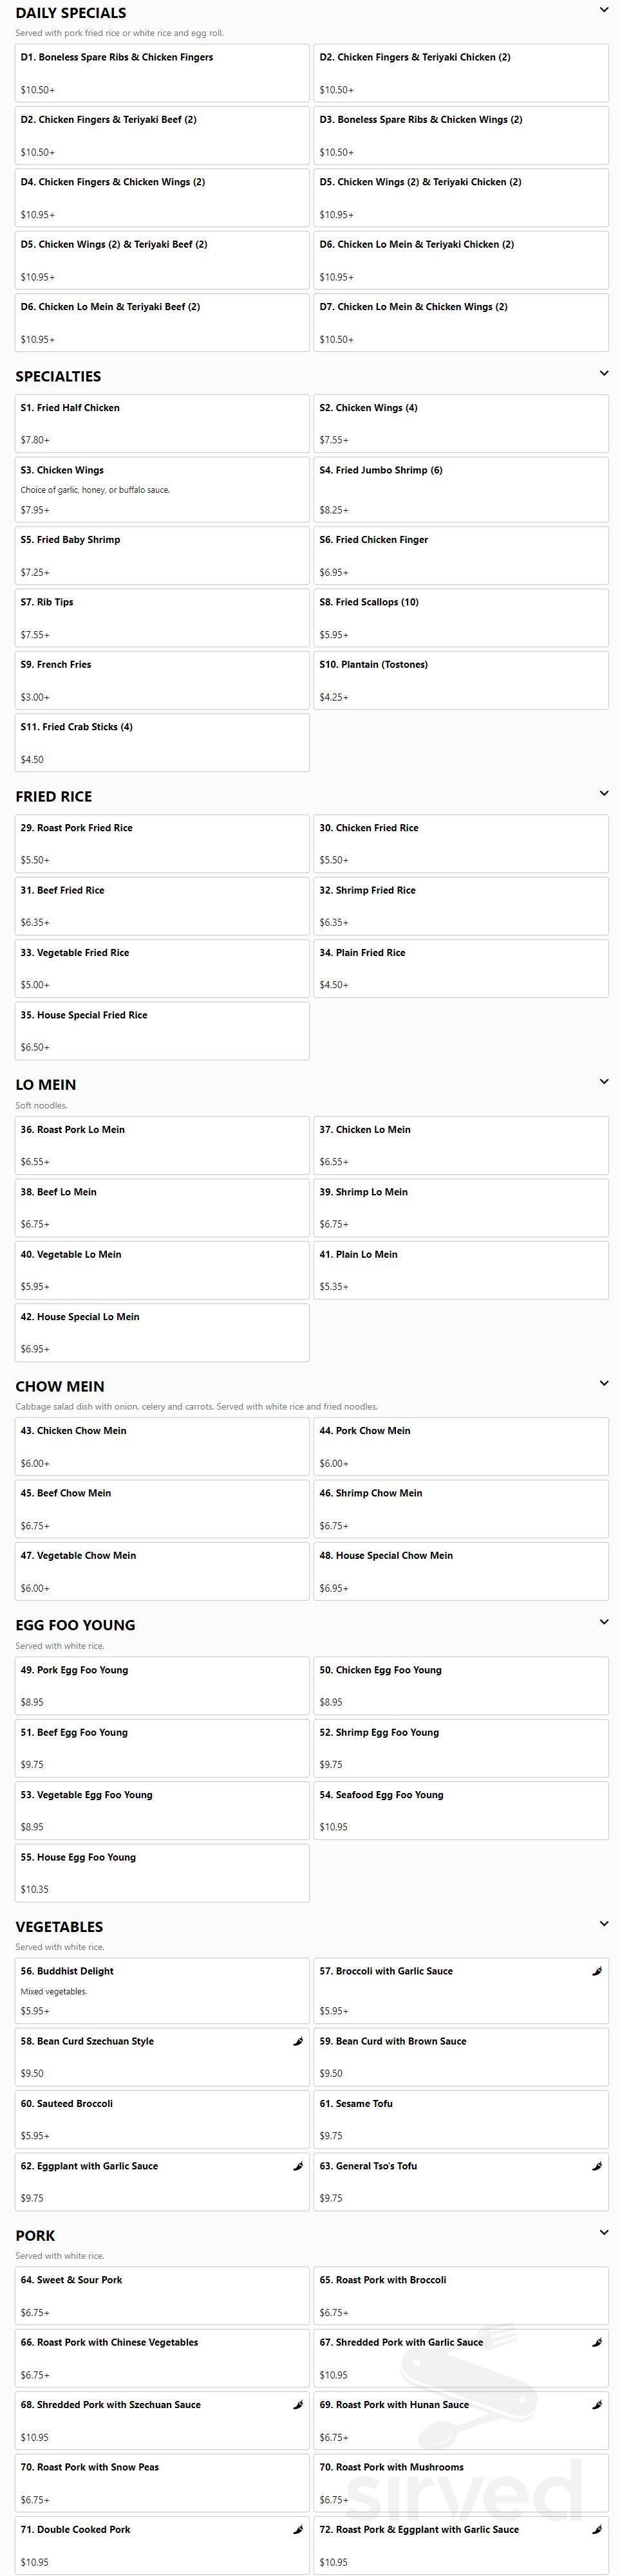The height and width of the screenshot is (2576, 620).
Task: Click spicy icon on Shredded Pork with Garlic Sauce
Action: click(597, 2342)
